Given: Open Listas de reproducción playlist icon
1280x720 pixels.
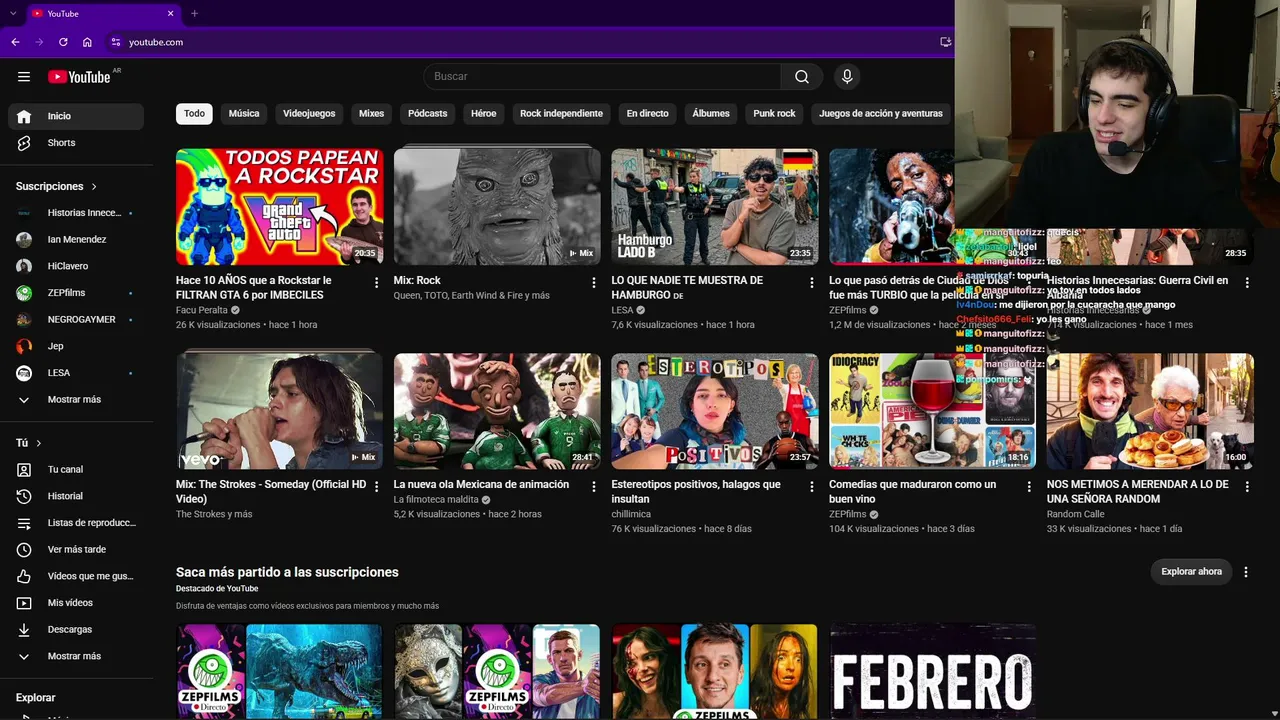Looking at the screenshot, I should [x=25, y=523].
